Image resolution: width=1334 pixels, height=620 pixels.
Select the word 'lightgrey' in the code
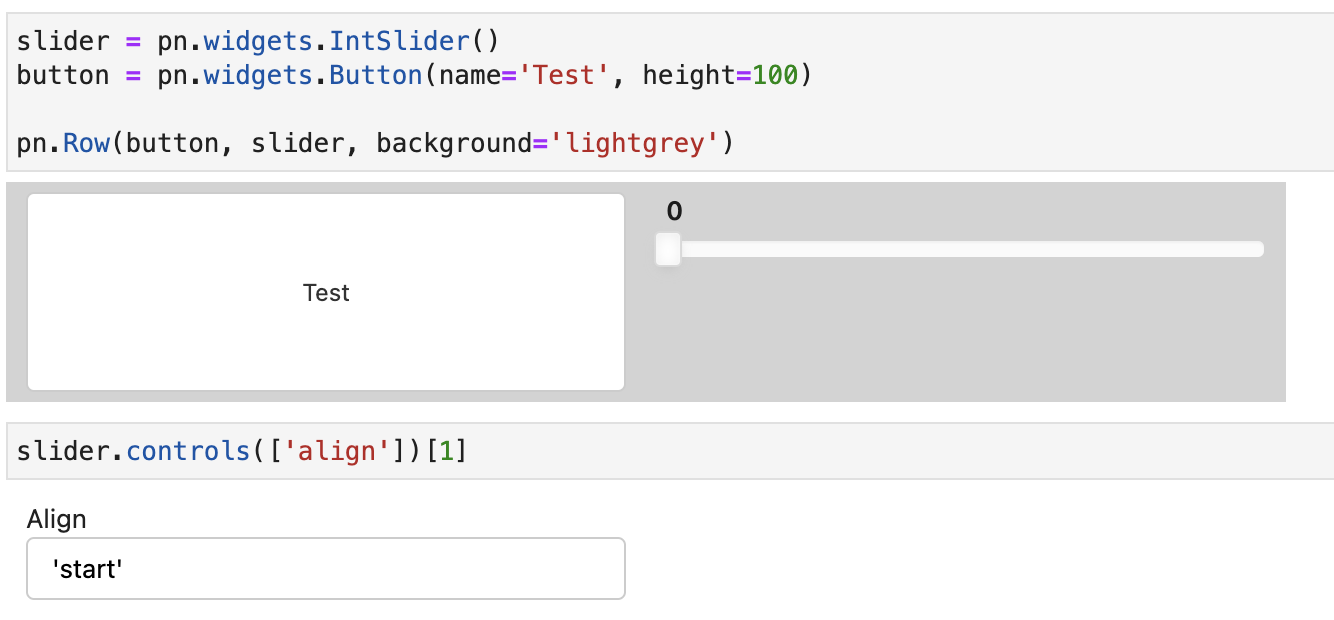click(636, 142)
